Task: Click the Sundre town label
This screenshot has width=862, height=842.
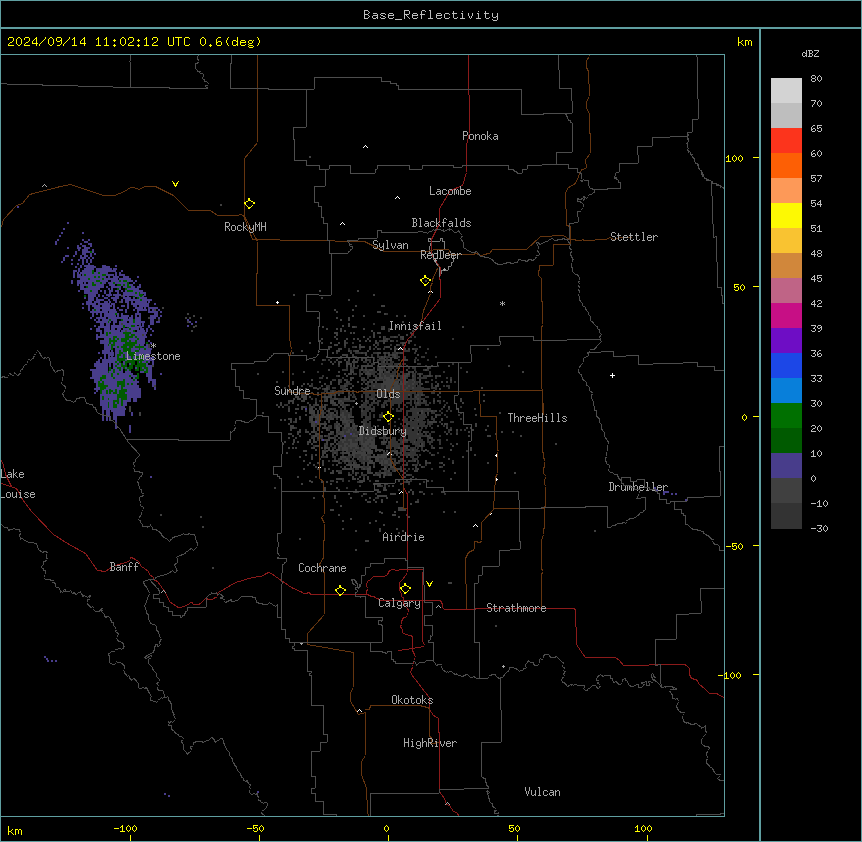Action: (x=292, y=391)
